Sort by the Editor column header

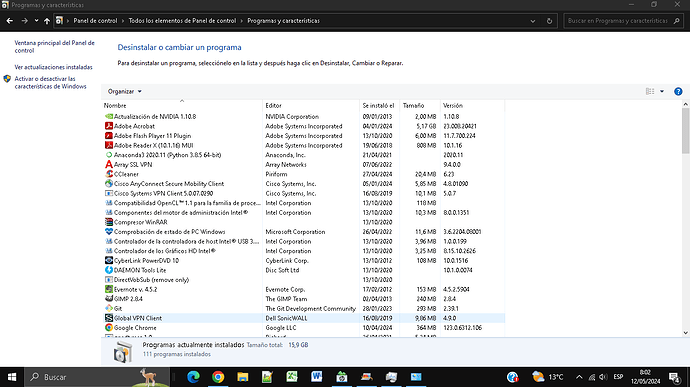(x=311, y=106)
